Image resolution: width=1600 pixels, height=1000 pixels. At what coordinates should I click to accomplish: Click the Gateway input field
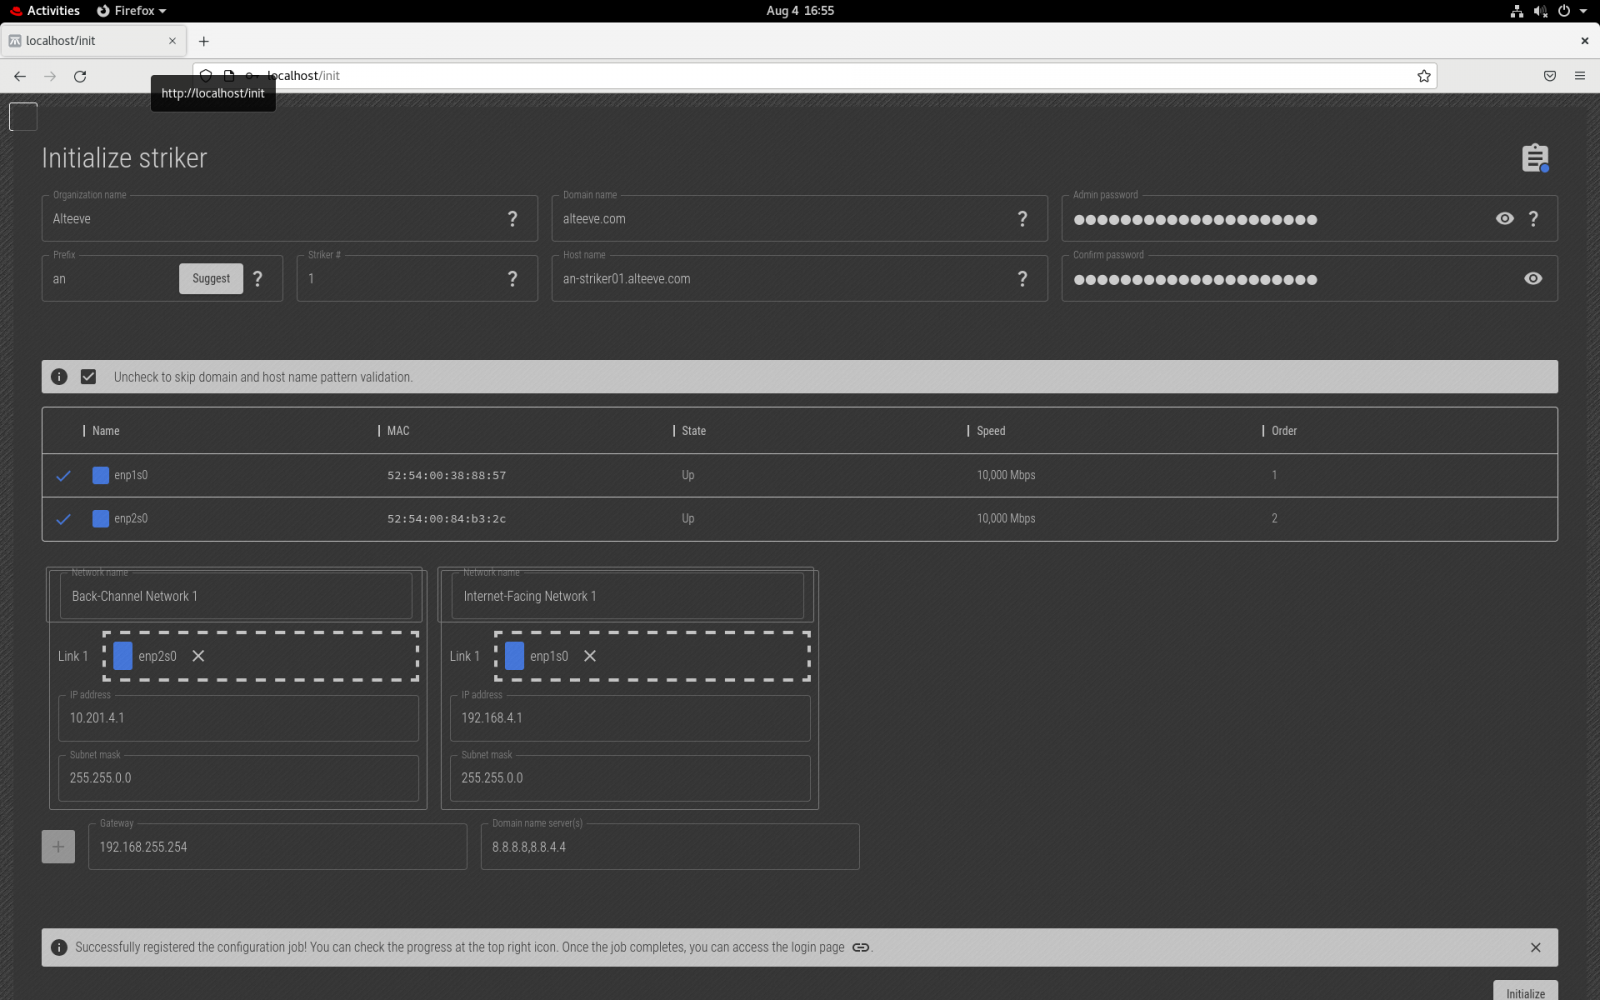277,847
